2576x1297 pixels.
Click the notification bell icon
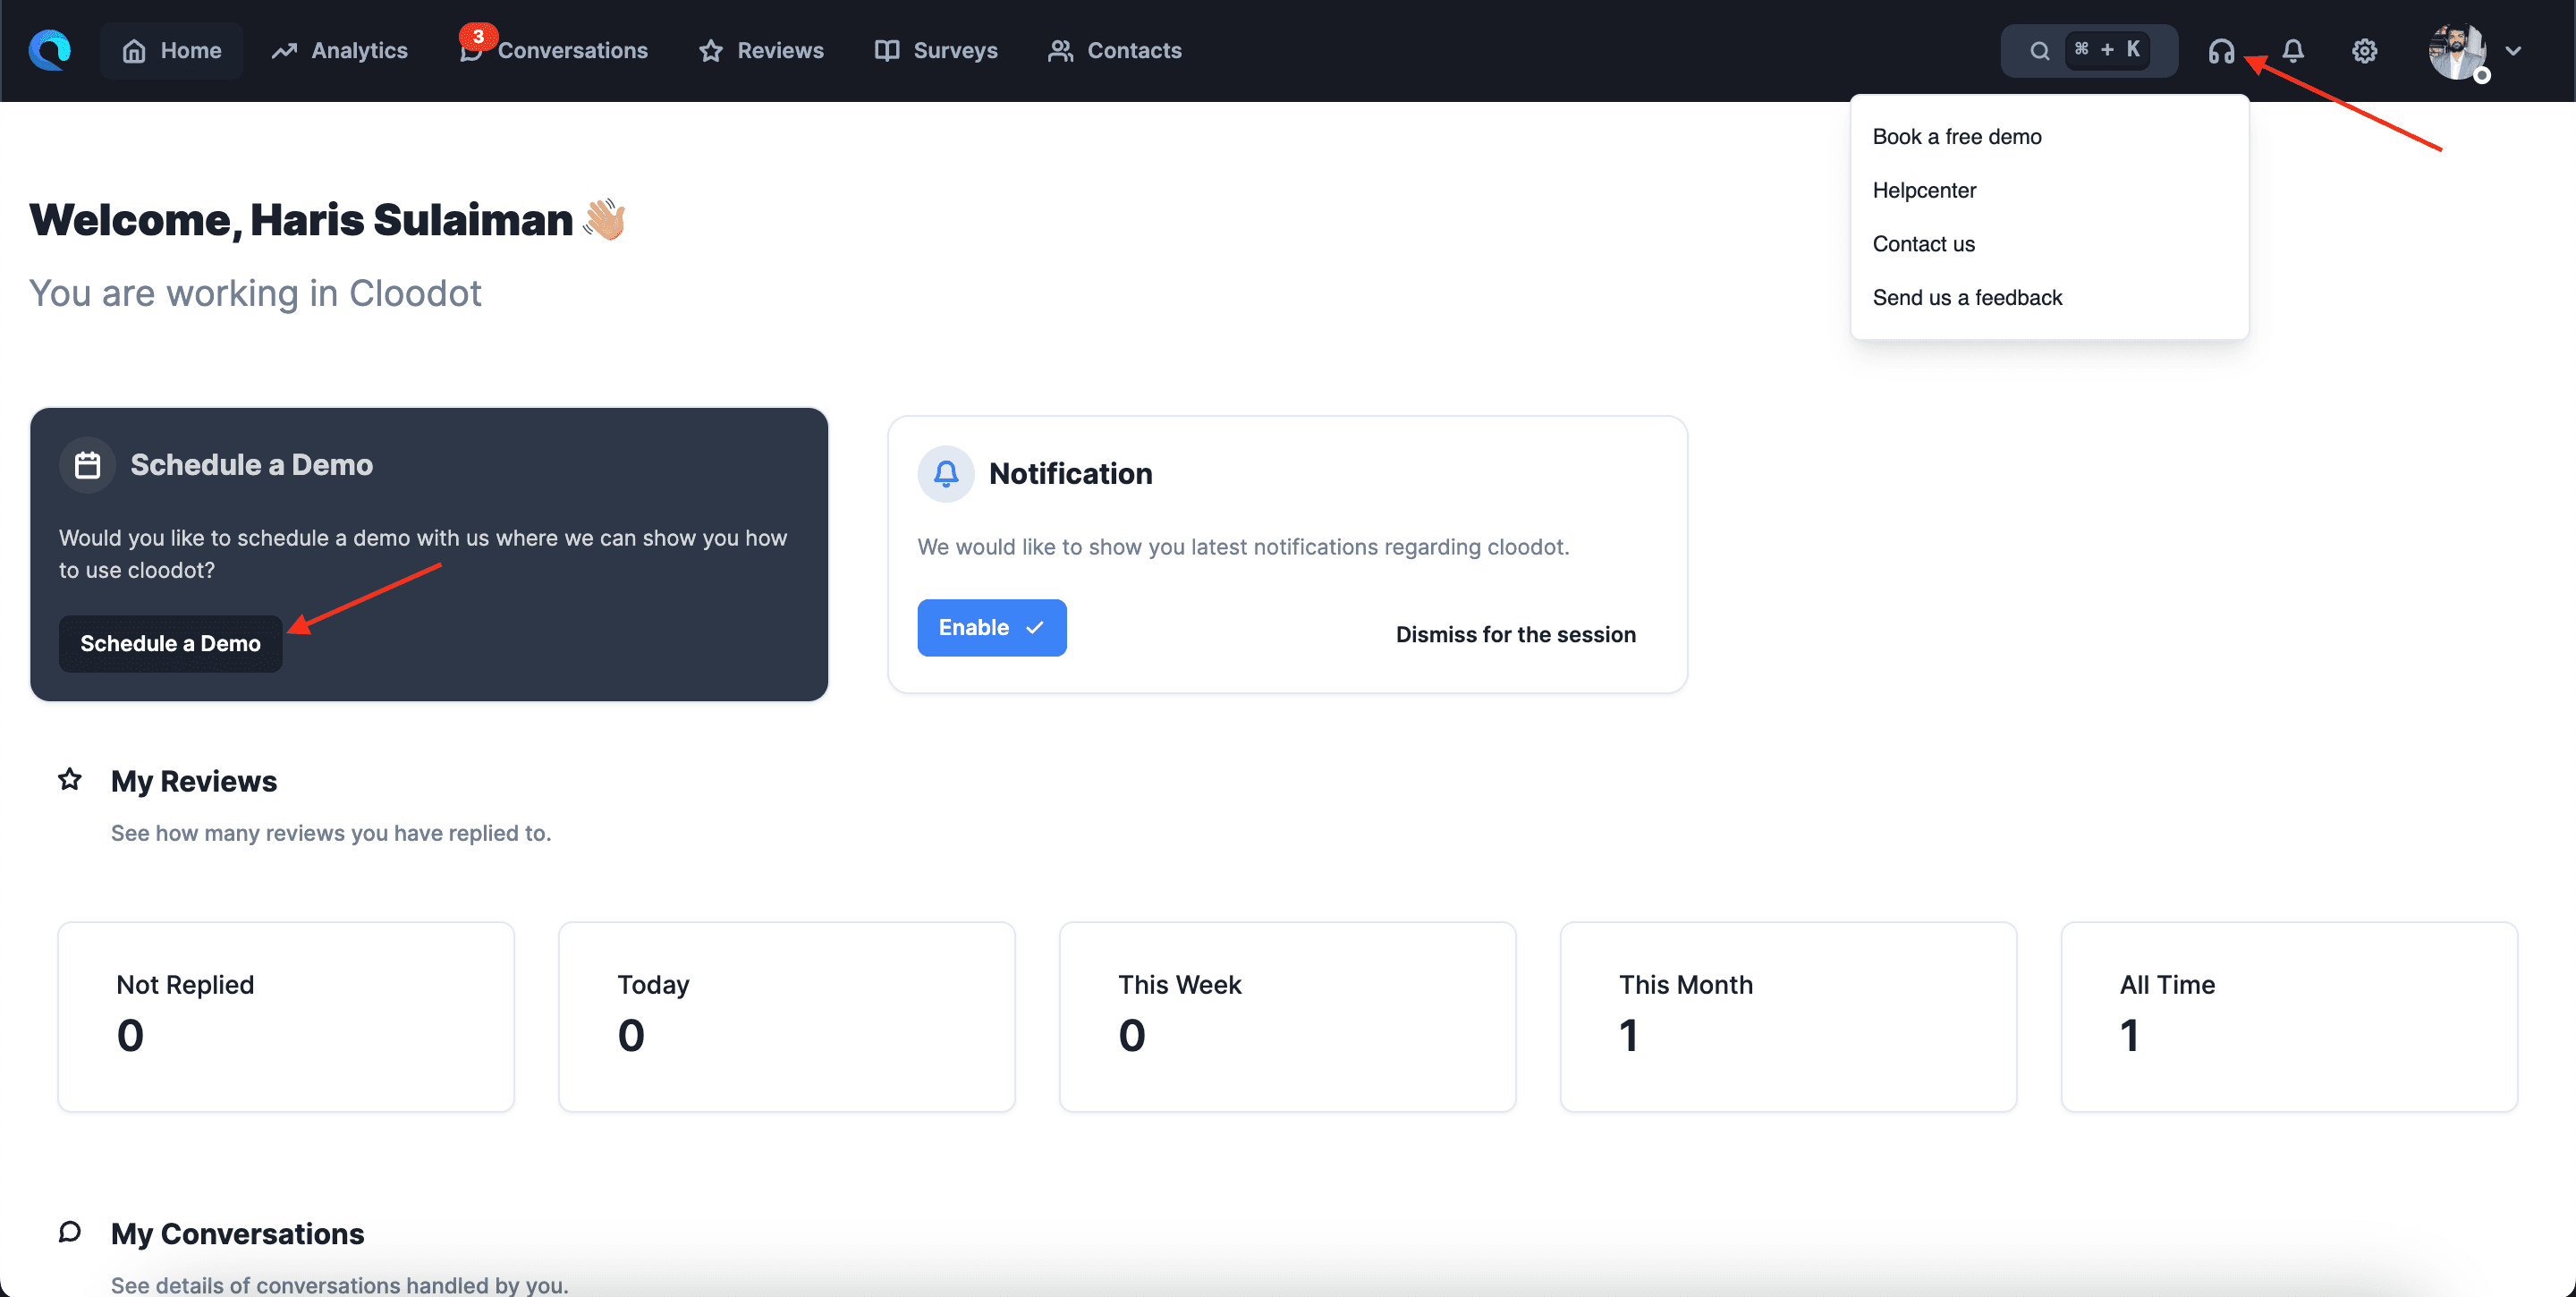pos(2292,50)
